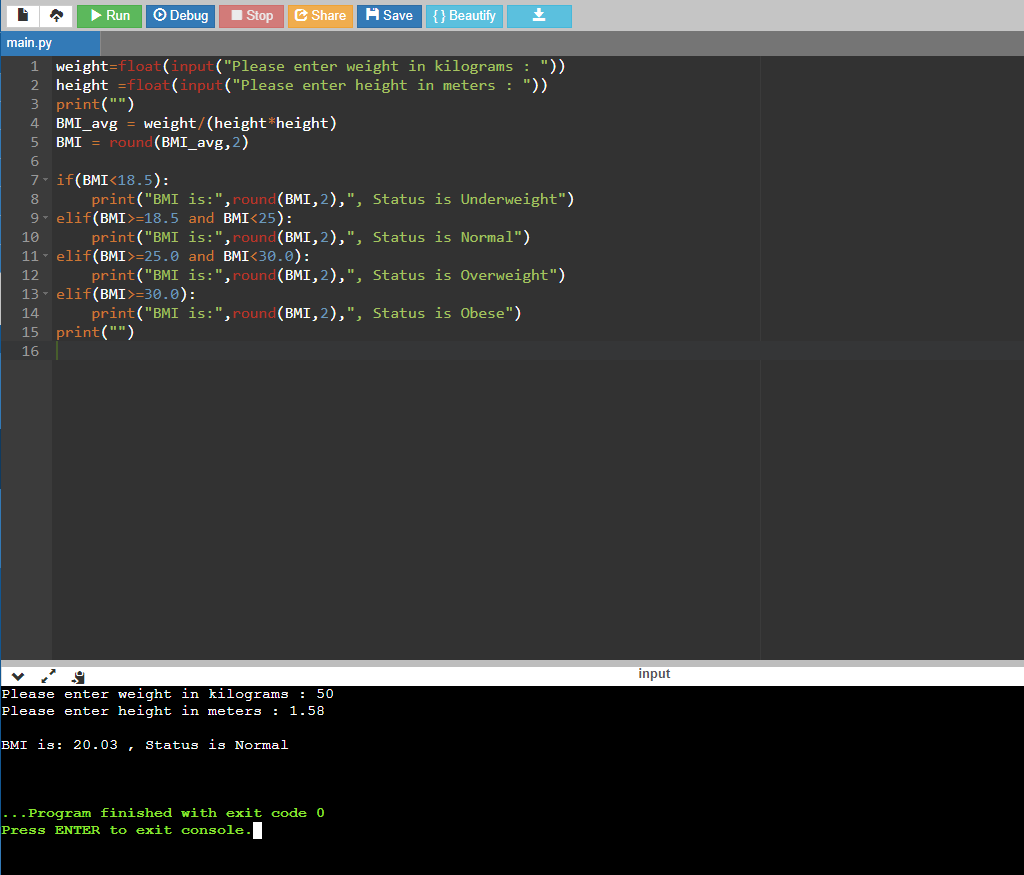Viewport: 1024px width, 875px height.
Task: Select the input console tab label
Action: pos(654,674)
